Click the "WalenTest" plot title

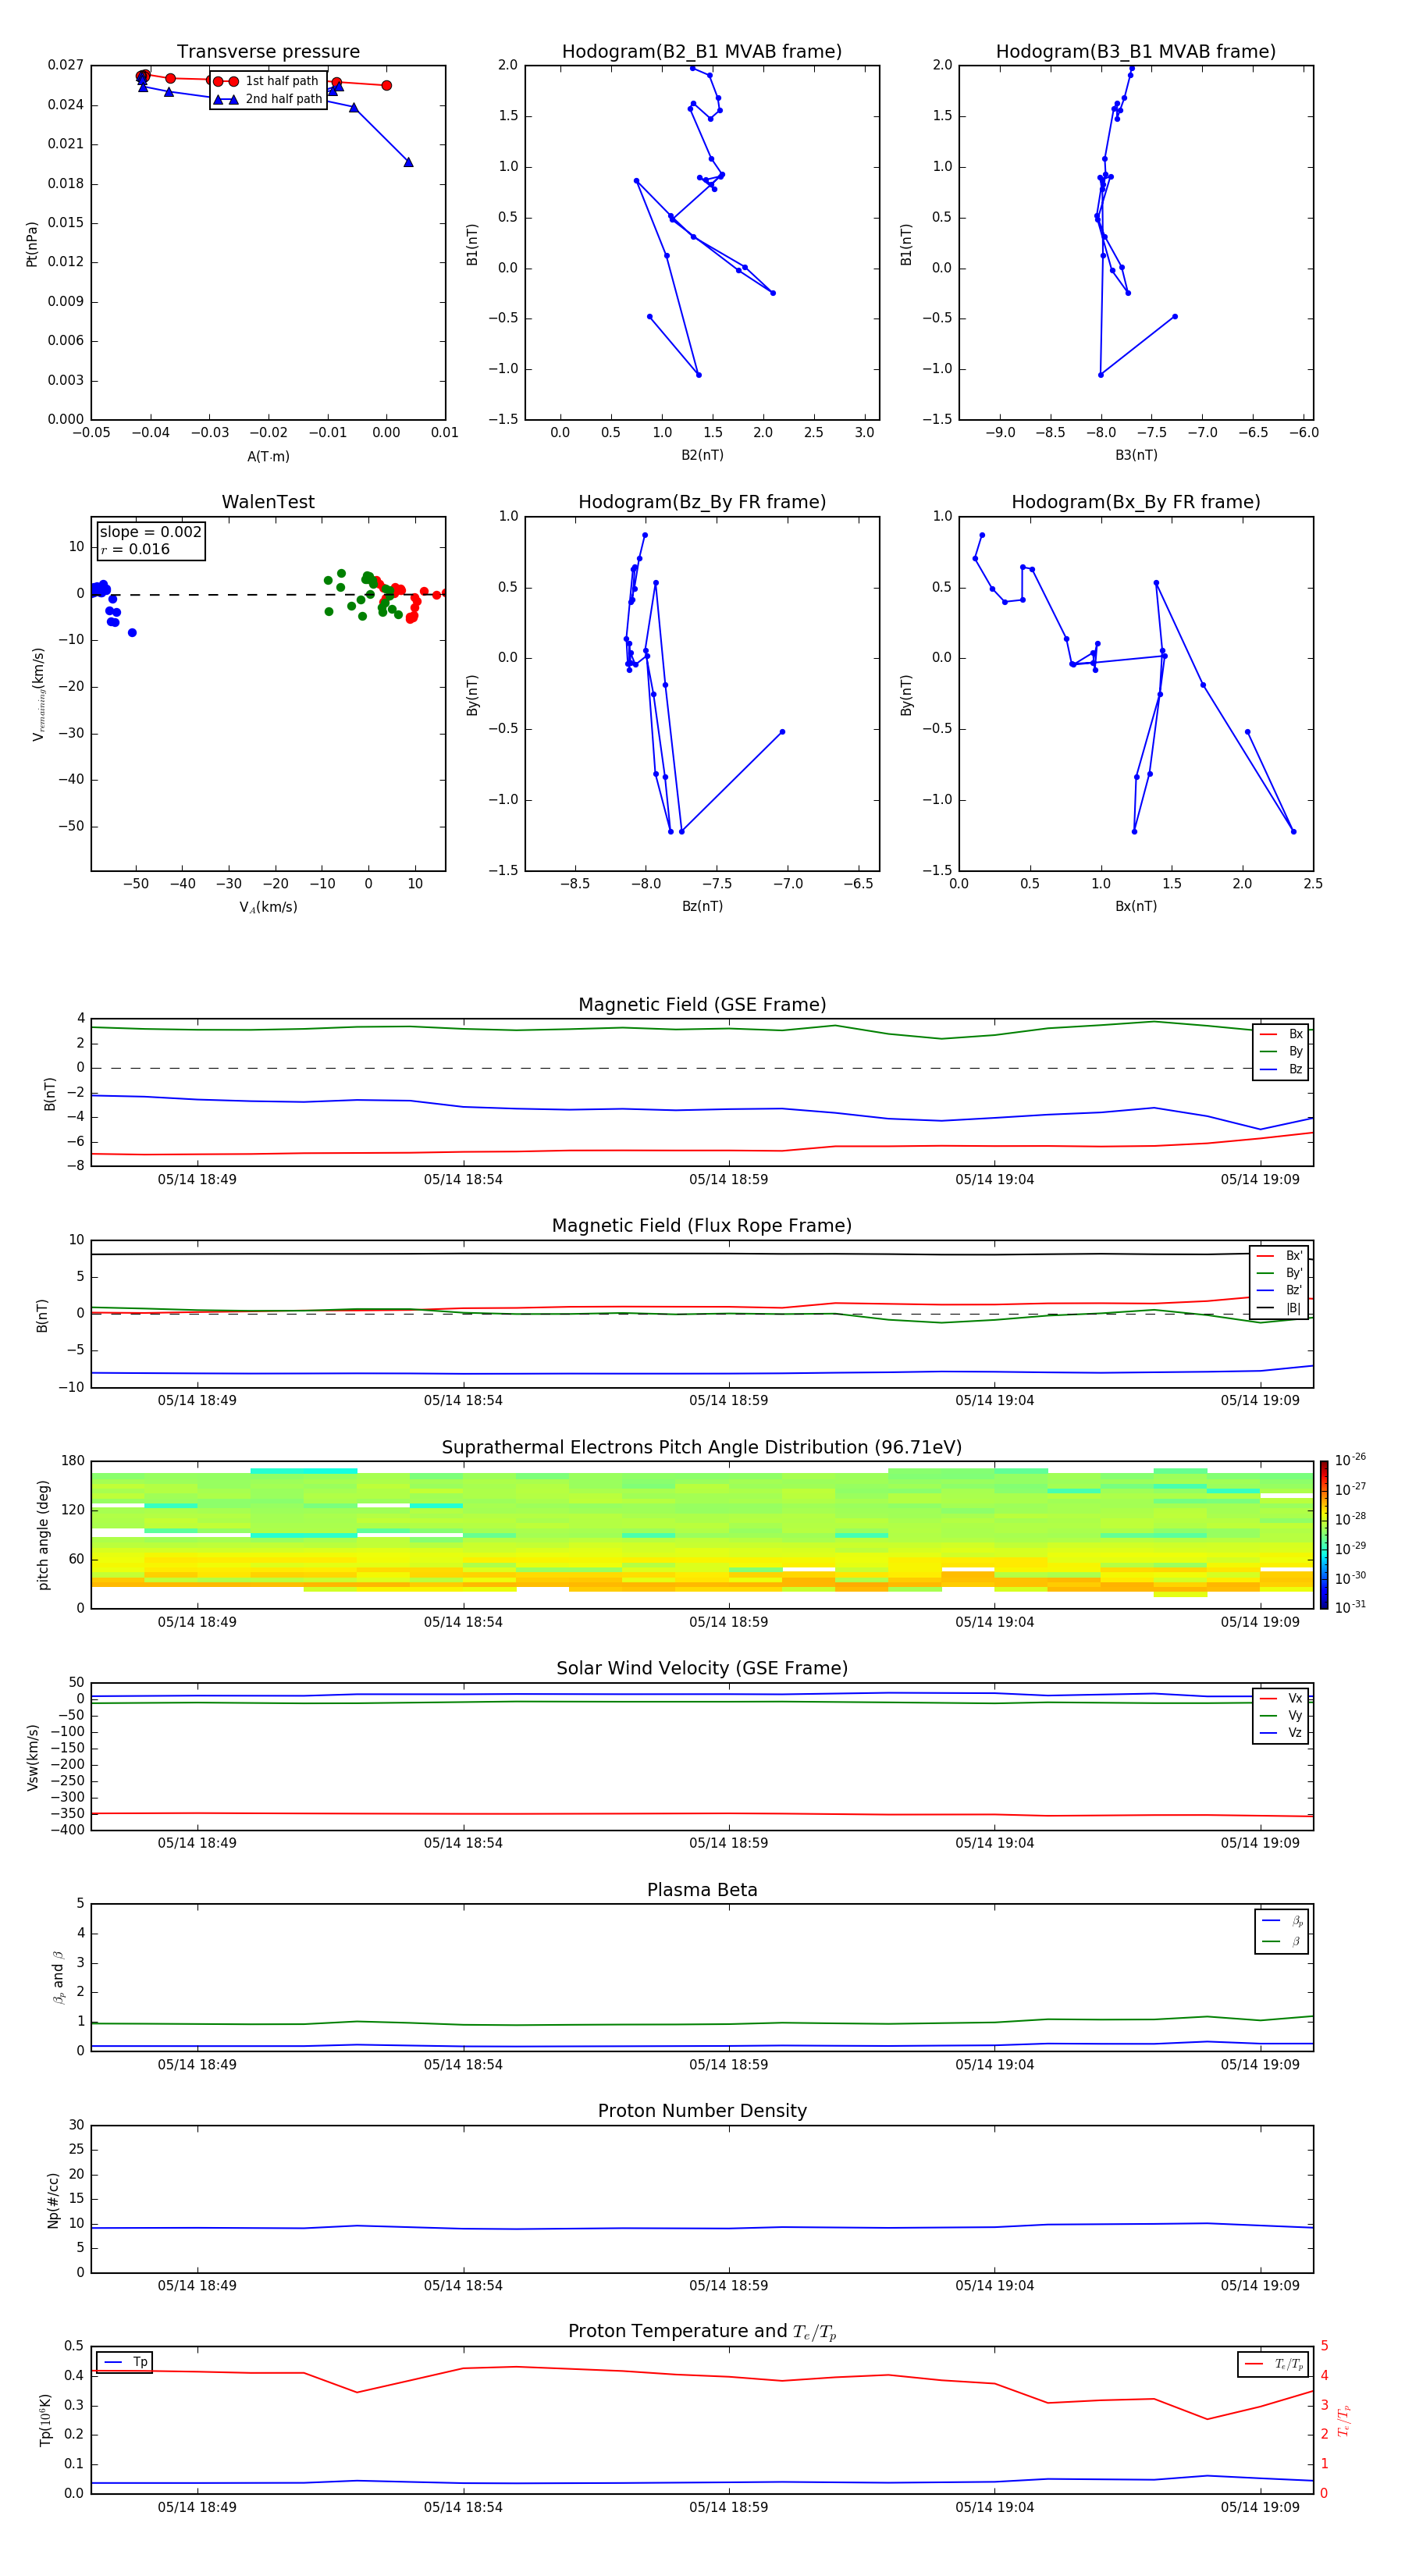(268, 502)
